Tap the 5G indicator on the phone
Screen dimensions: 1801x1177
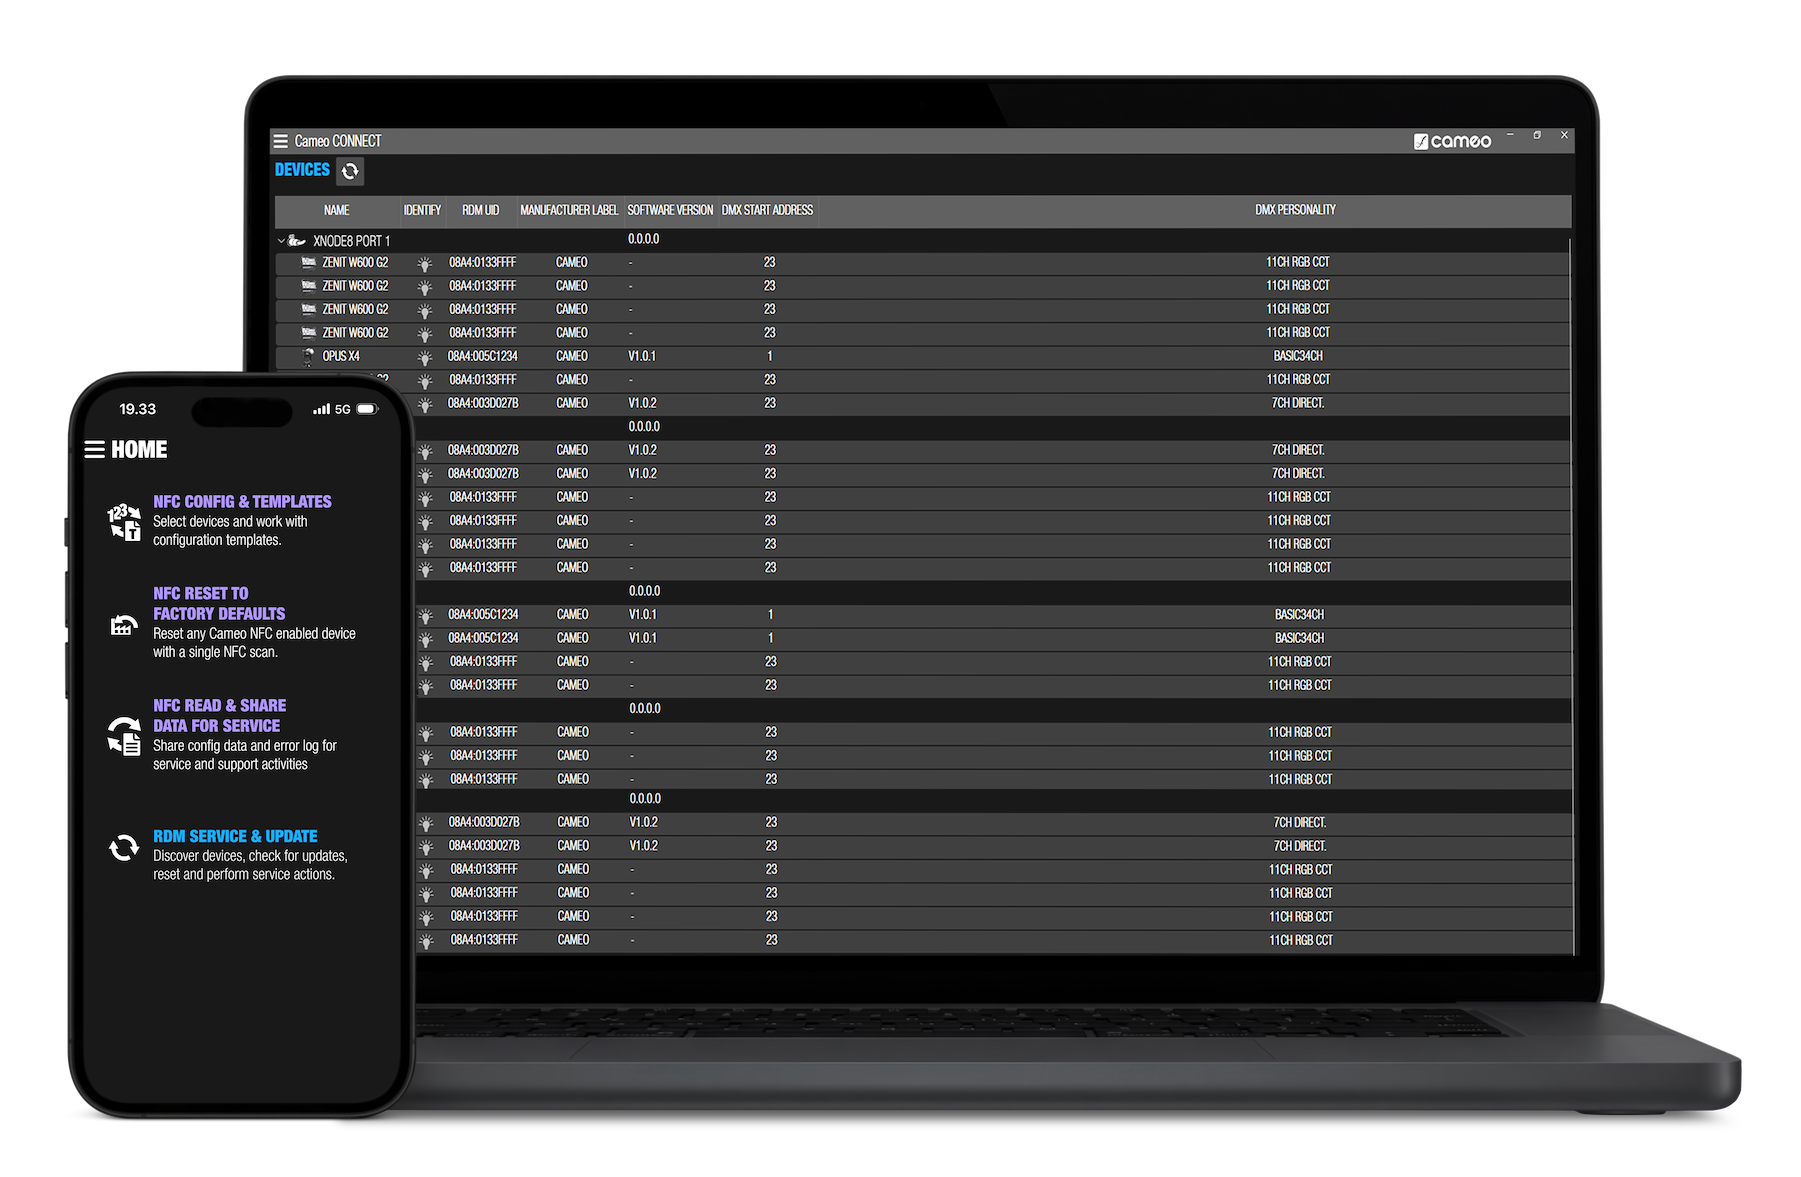tap(343, 409)
